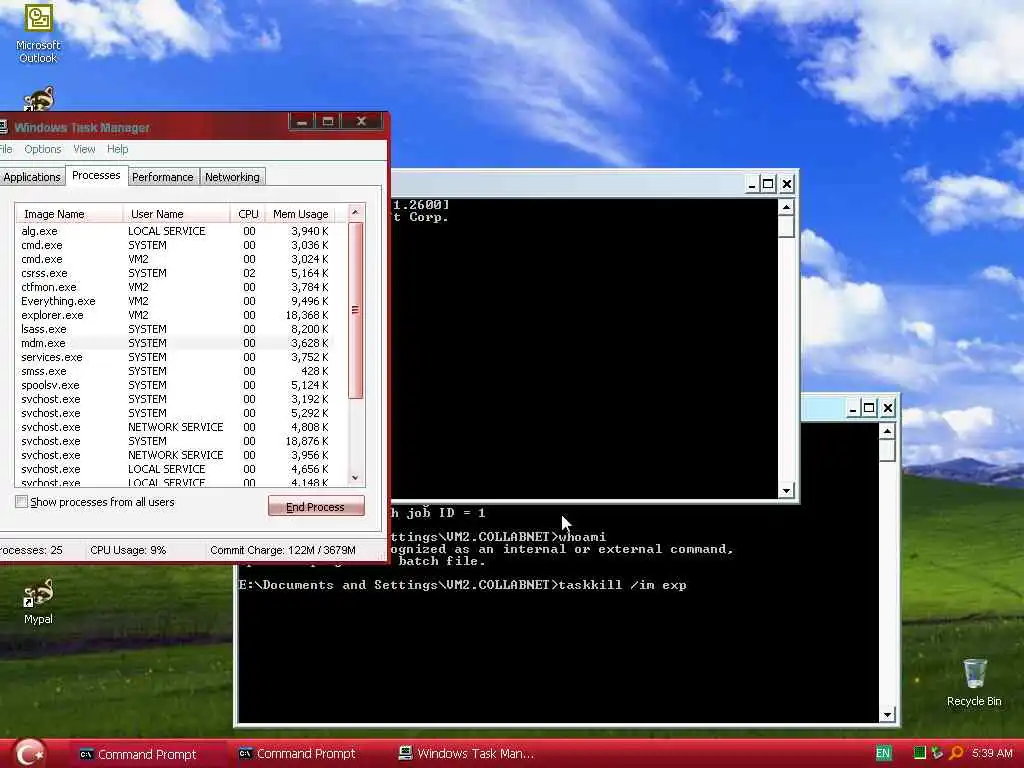Maximize the upper Command Prompt window

769,184
